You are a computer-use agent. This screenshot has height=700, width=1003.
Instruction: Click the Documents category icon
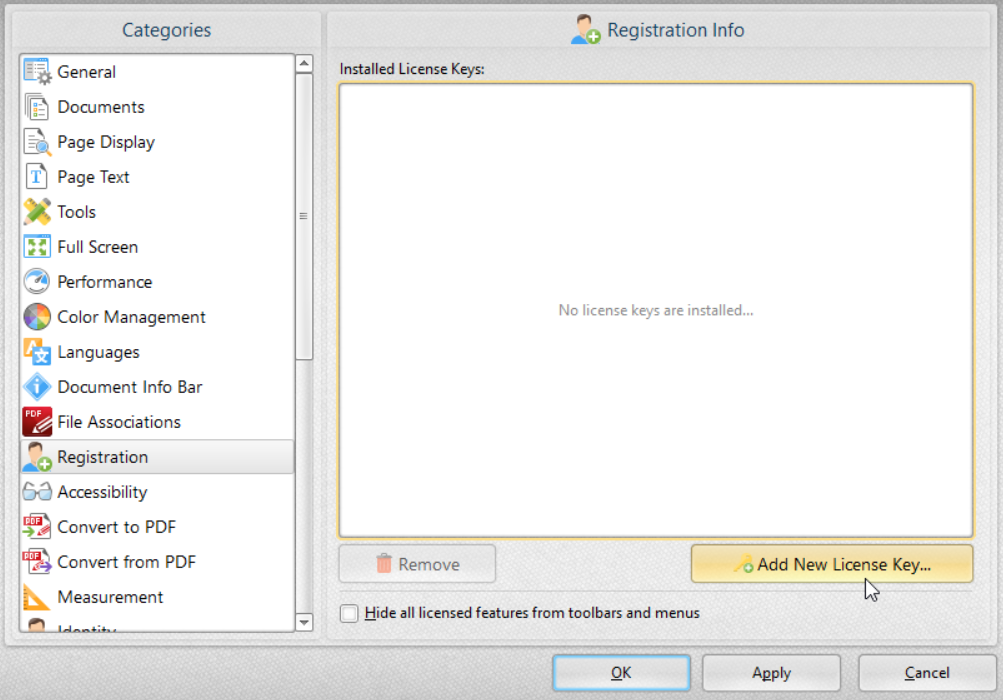pos(37,107)
